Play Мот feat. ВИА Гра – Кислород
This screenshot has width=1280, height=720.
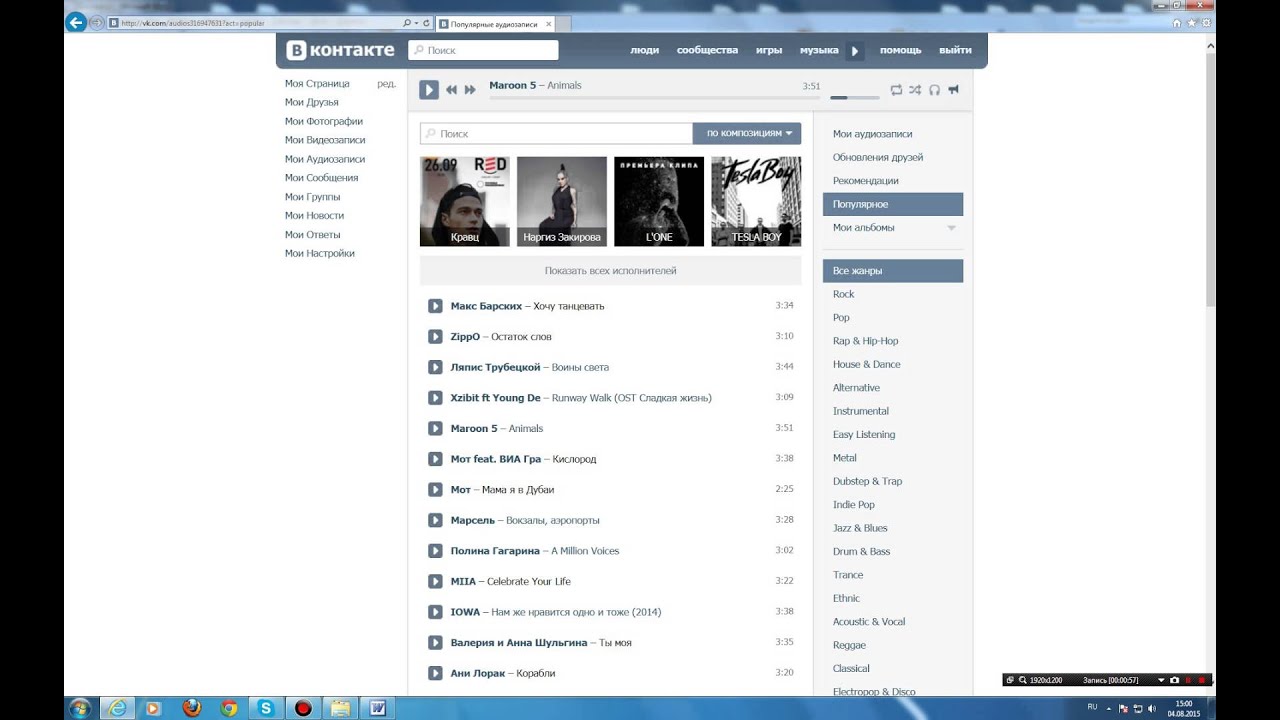[x=435, y=459]
